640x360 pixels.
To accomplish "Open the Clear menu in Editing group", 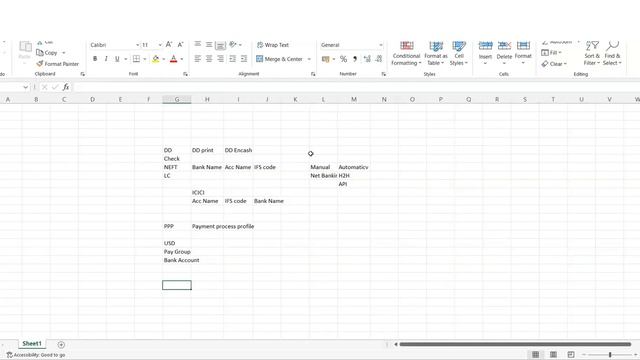I will click(x=554, y=64).
